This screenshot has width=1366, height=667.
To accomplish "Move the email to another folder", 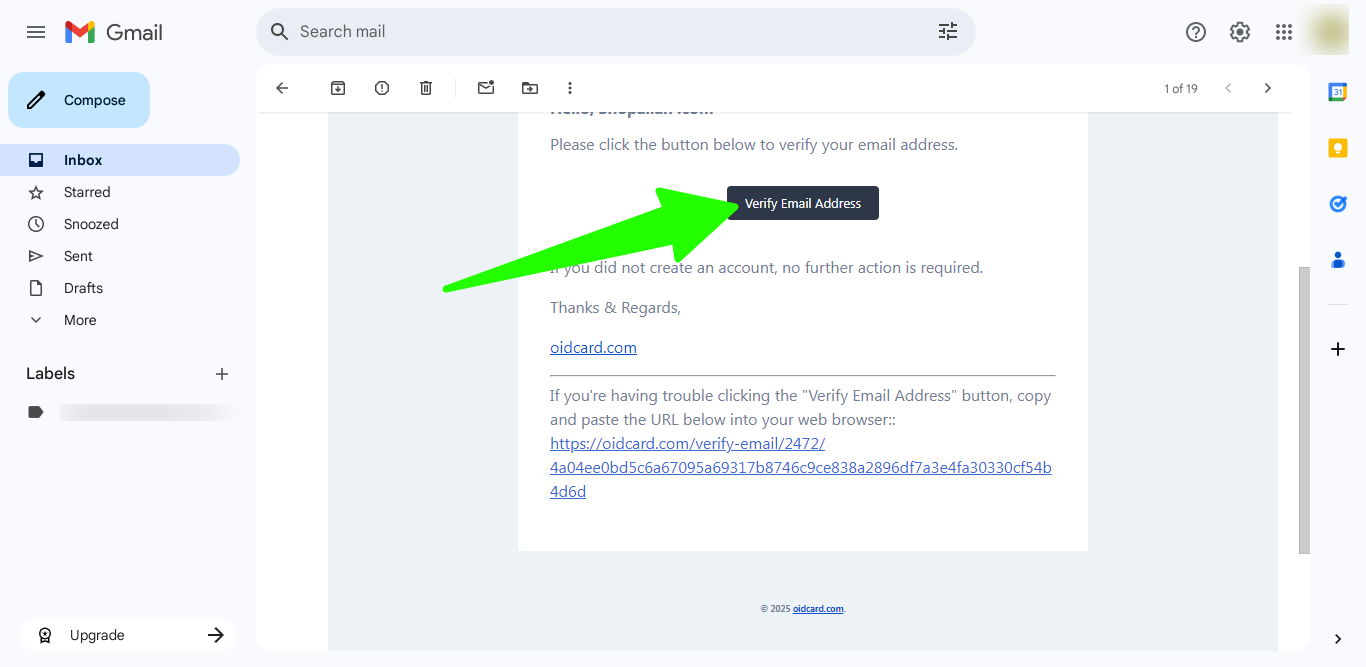I will (529, 88).
